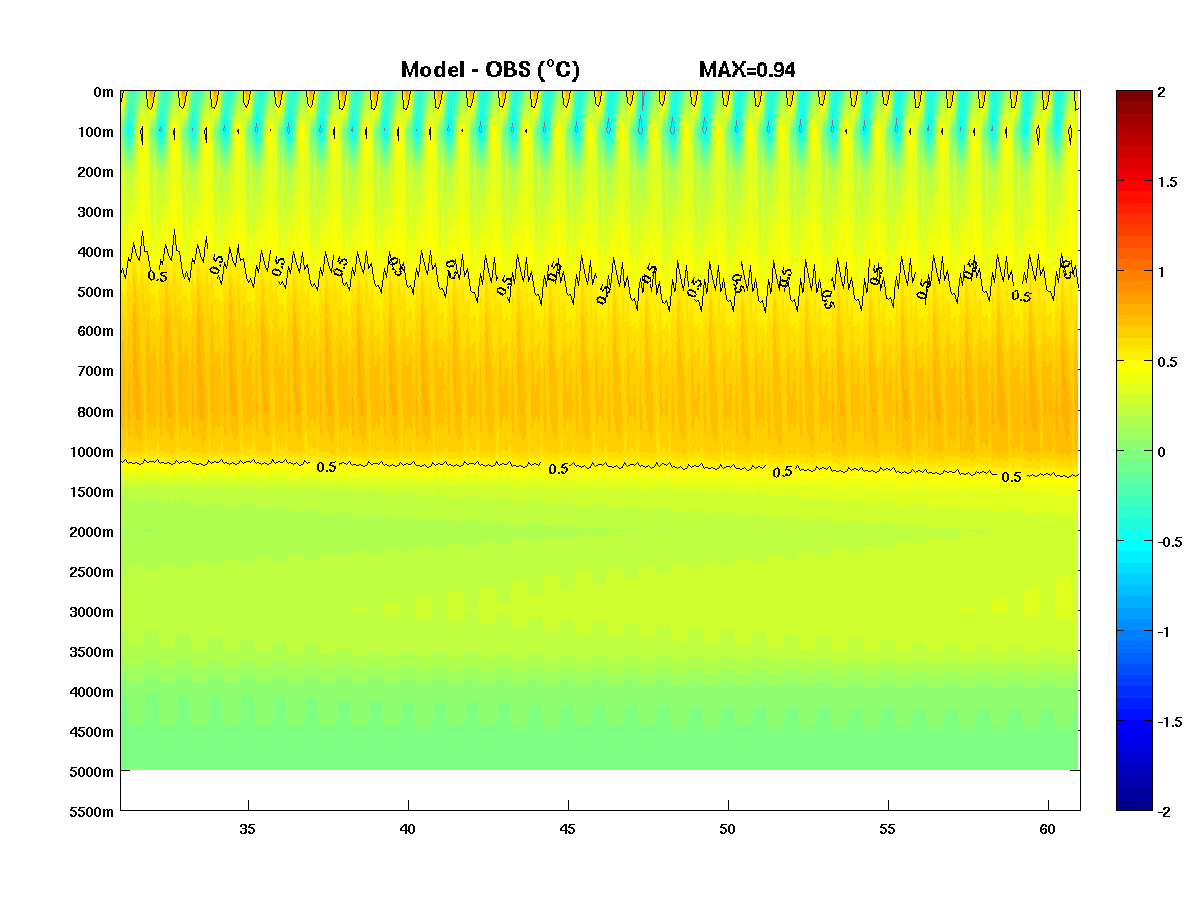Click the x-axis tick label "55"
Screen dimensions: 1200x900
888,829
